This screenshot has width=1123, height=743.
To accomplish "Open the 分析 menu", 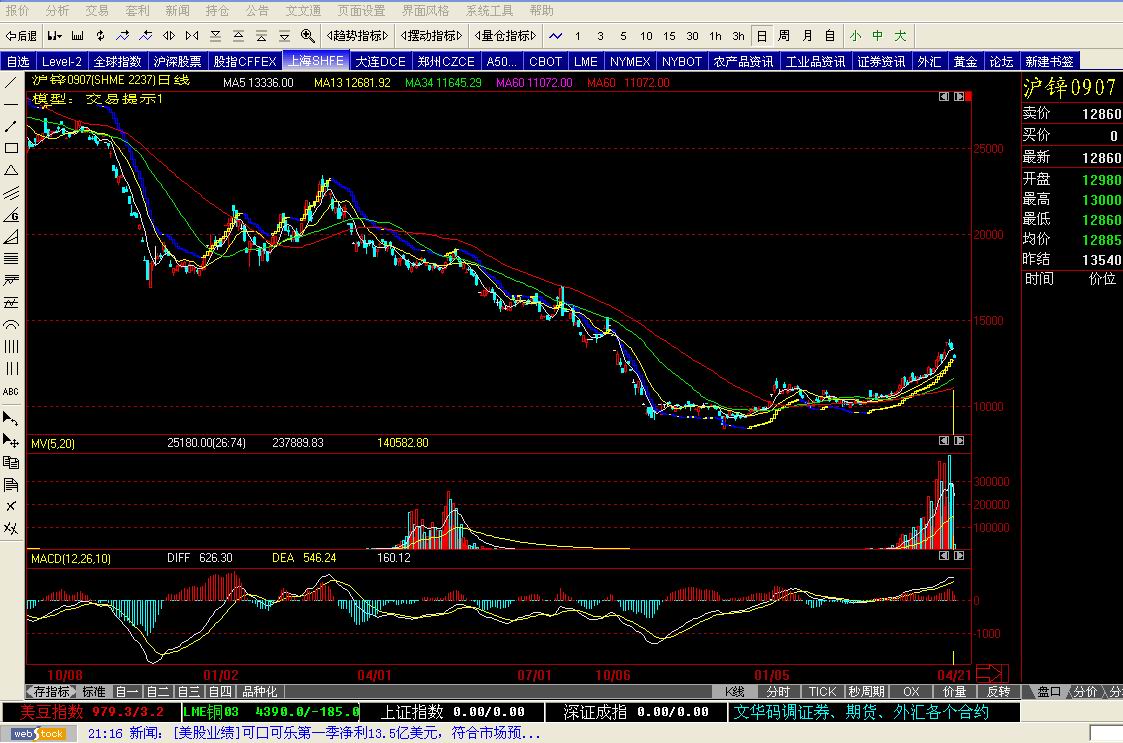I will click(x=57, y=11).
